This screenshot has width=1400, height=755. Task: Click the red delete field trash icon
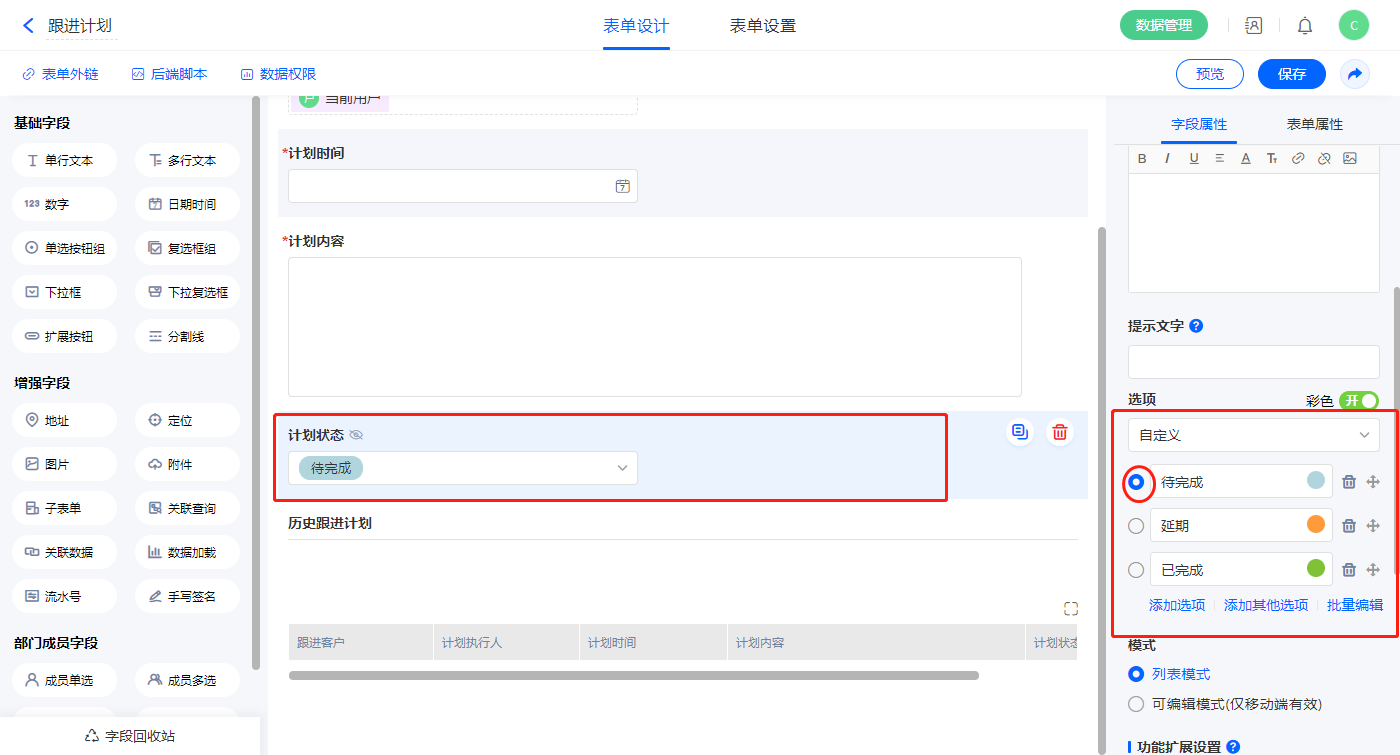[x=1059, y=432]
